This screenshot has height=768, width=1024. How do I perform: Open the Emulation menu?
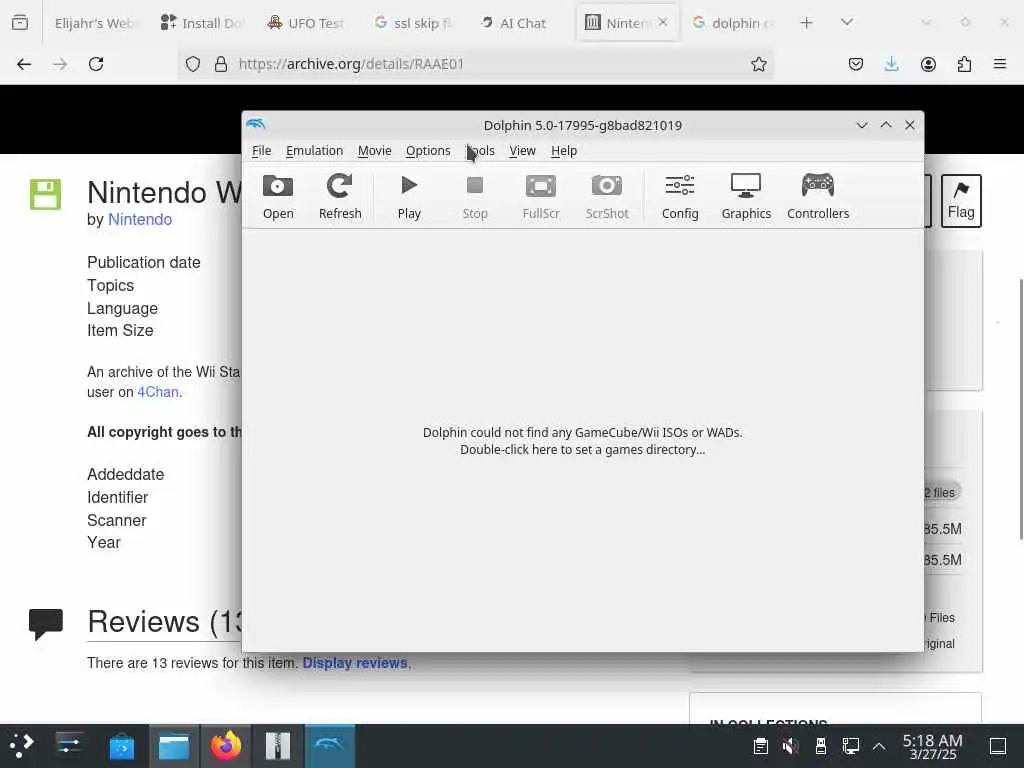pyautogui.click(x=314, y=151)
